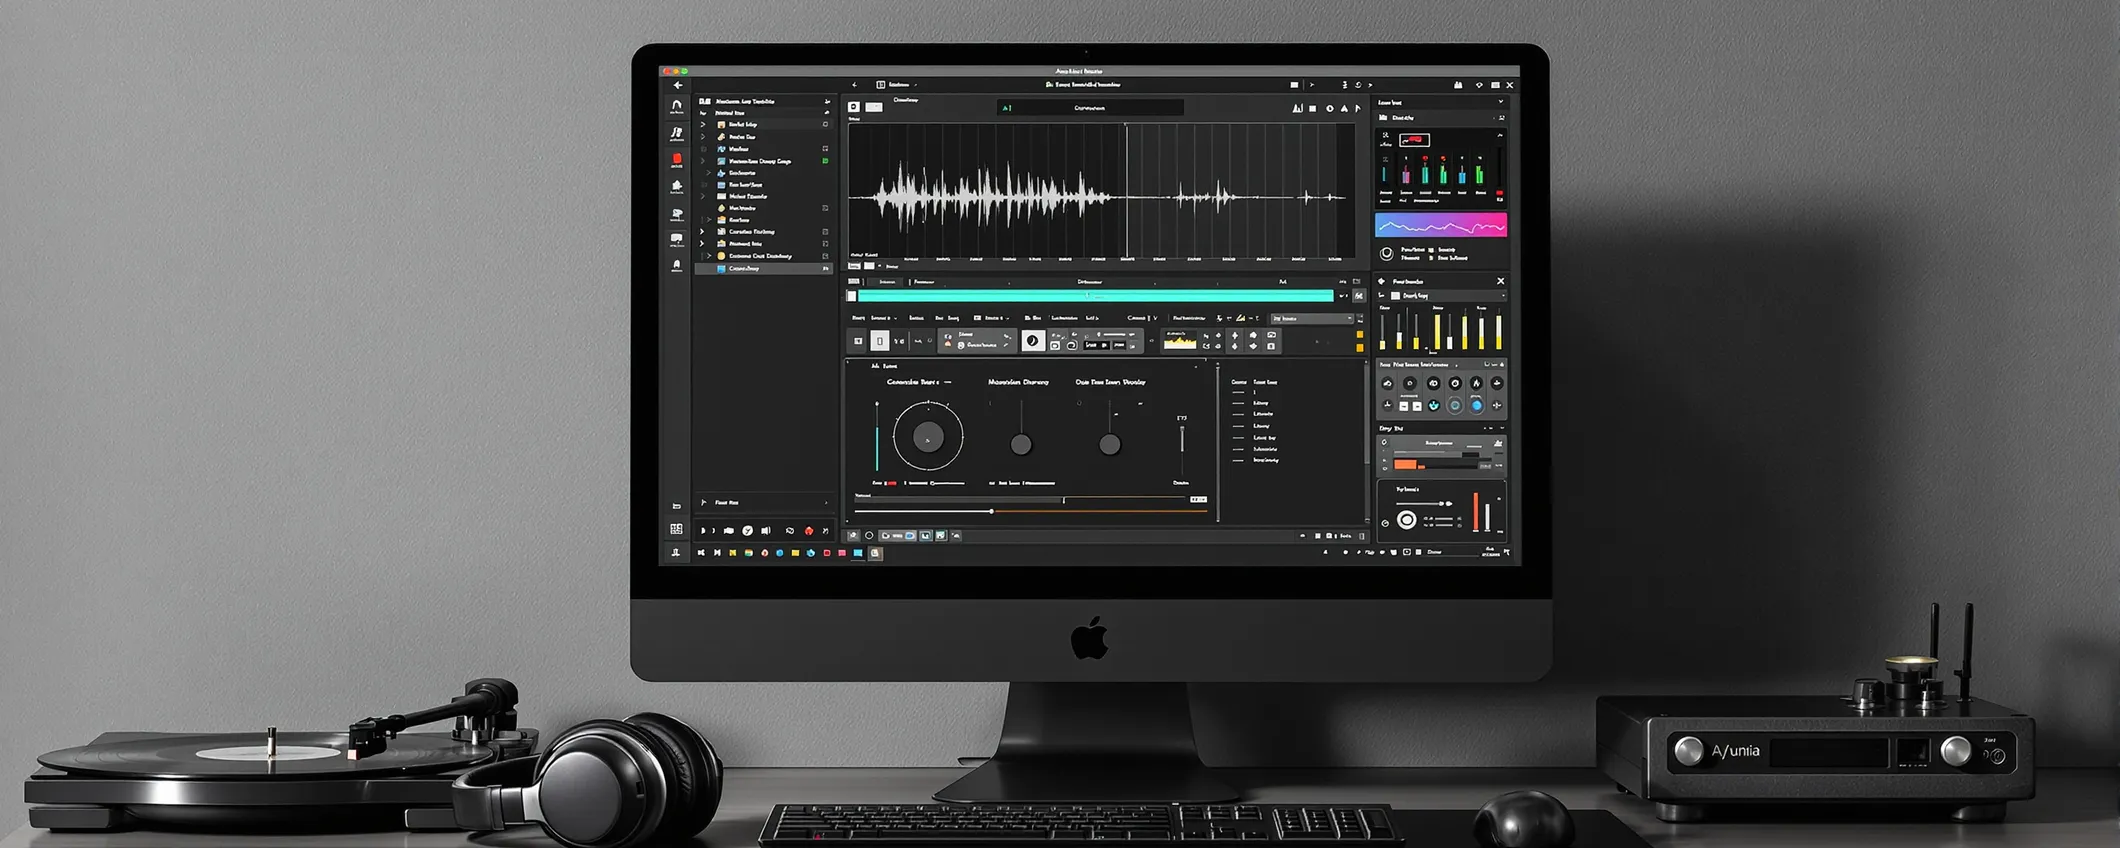Click the cyan audio clip bar
This screenshot has width=2120, height=848.
click(1095, 296)
